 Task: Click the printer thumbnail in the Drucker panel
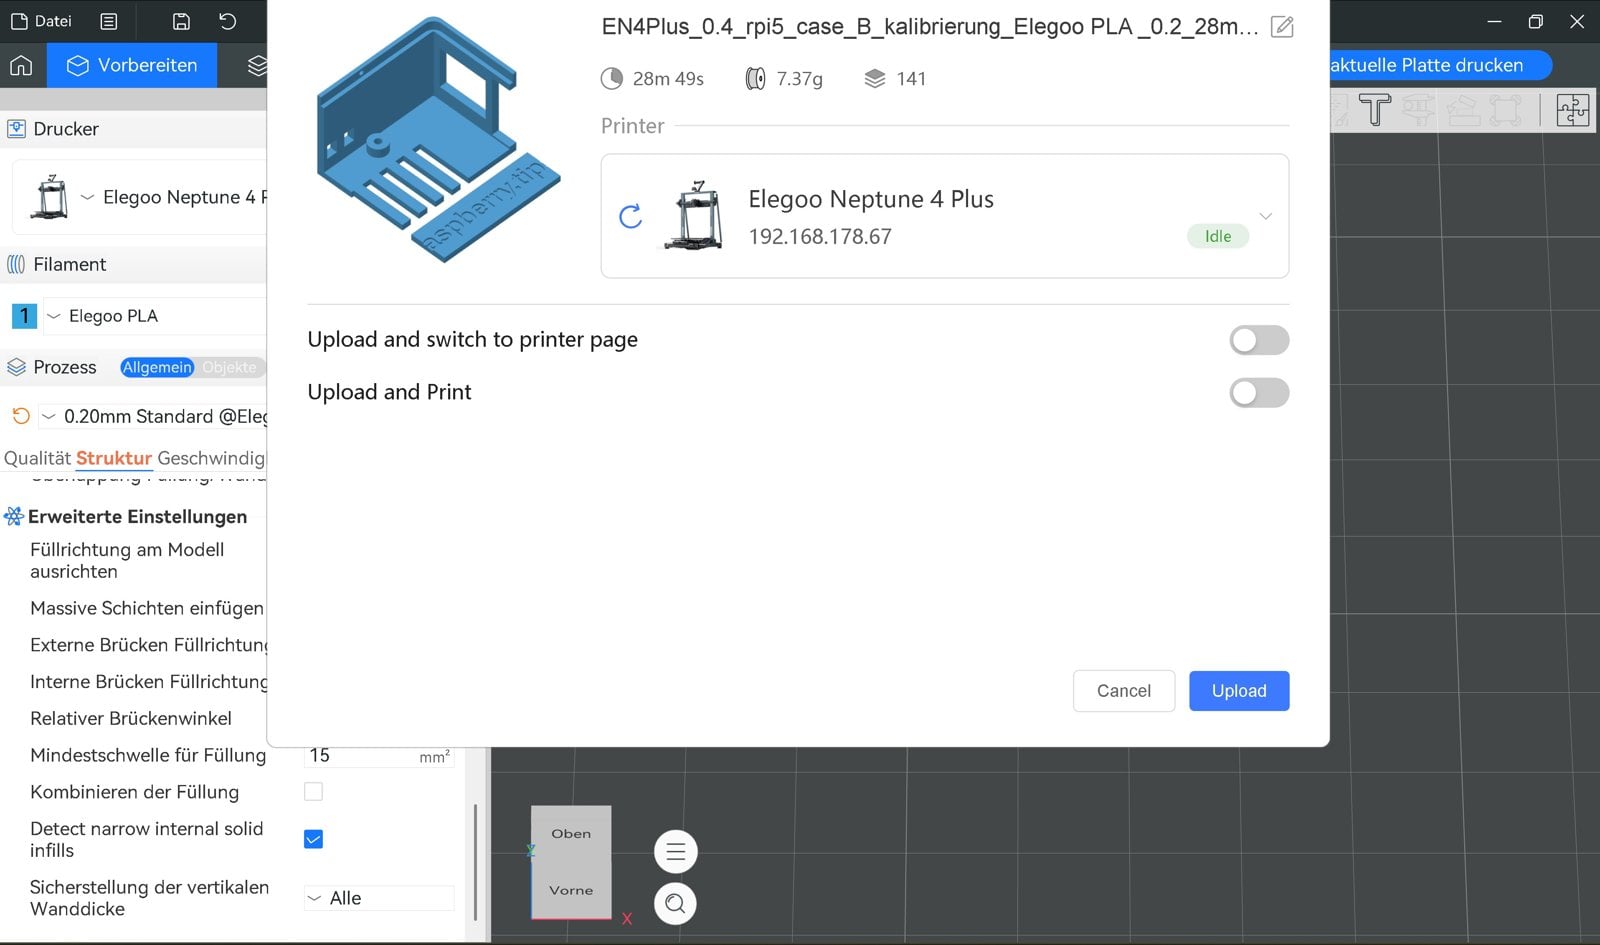click(x=49, y=197)
